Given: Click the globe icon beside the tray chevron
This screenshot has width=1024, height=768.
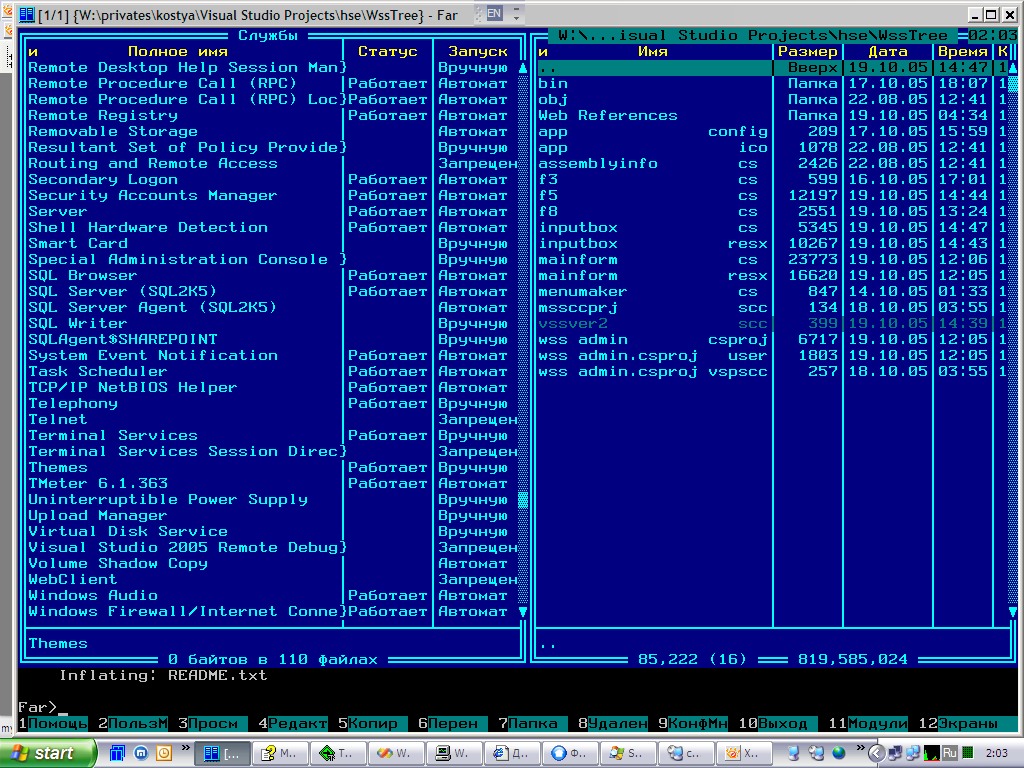Looking at the screenshot, I should 839,753.
